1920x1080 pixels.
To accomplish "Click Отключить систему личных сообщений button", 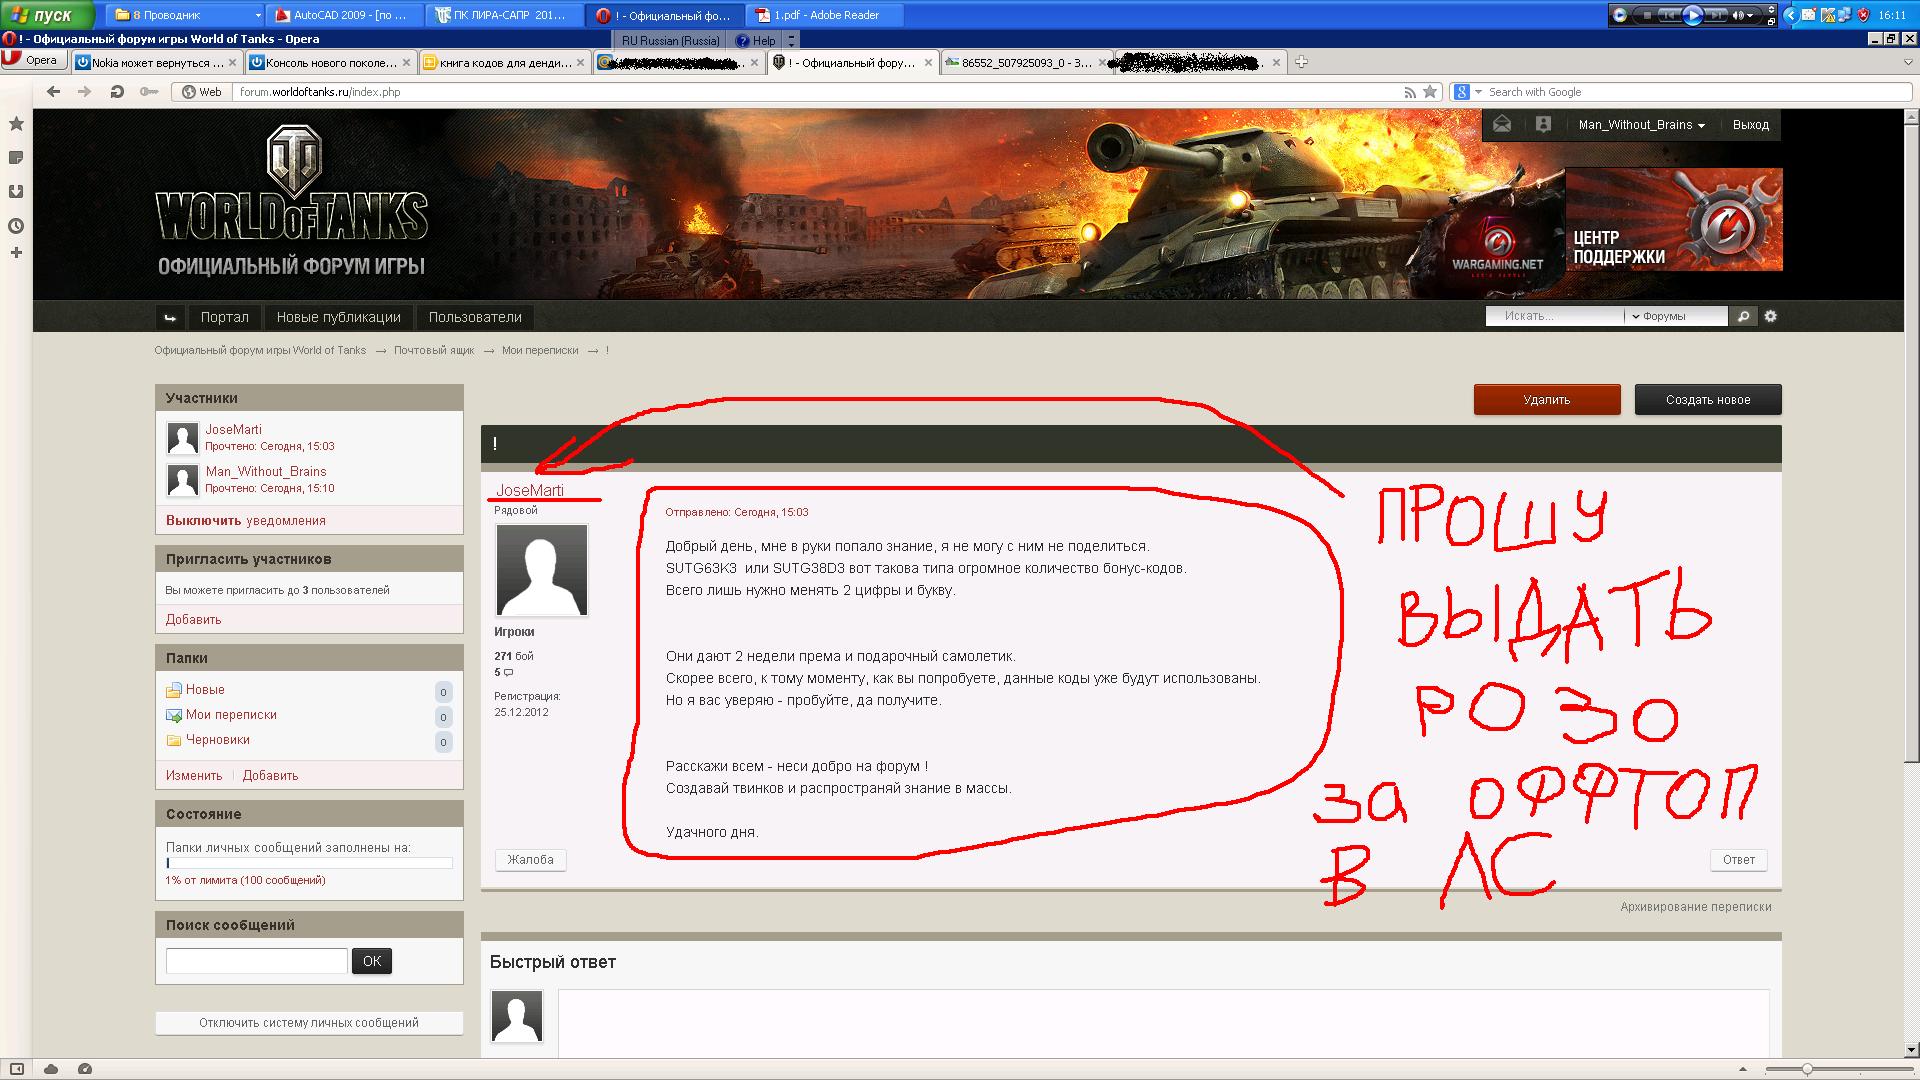I will (309, 1023).
